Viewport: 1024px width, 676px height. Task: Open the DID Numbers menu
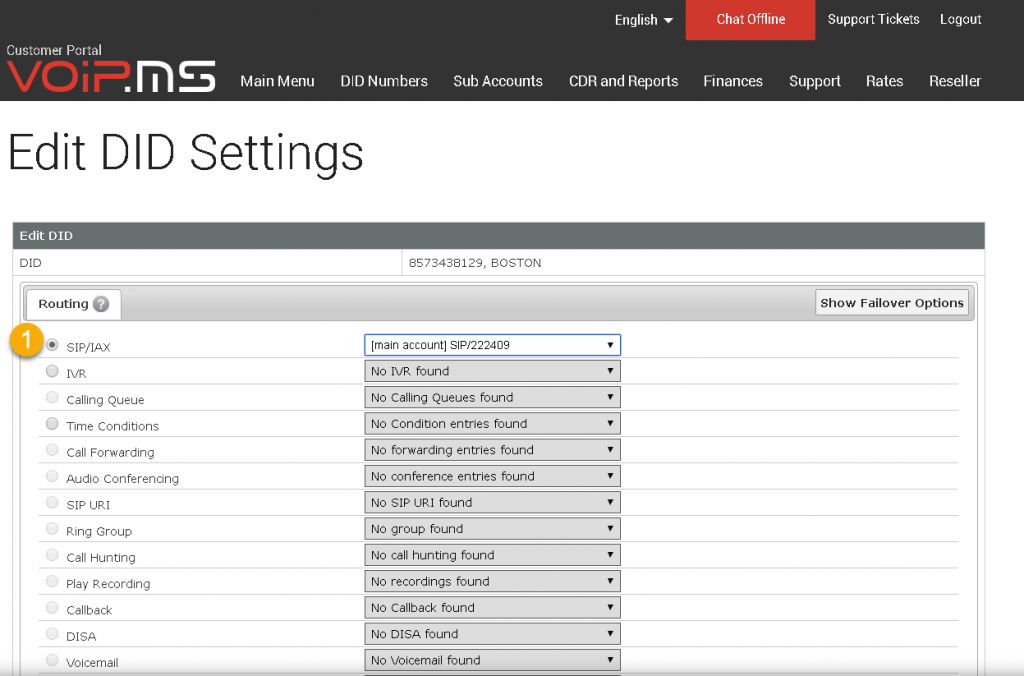(384, 81)
